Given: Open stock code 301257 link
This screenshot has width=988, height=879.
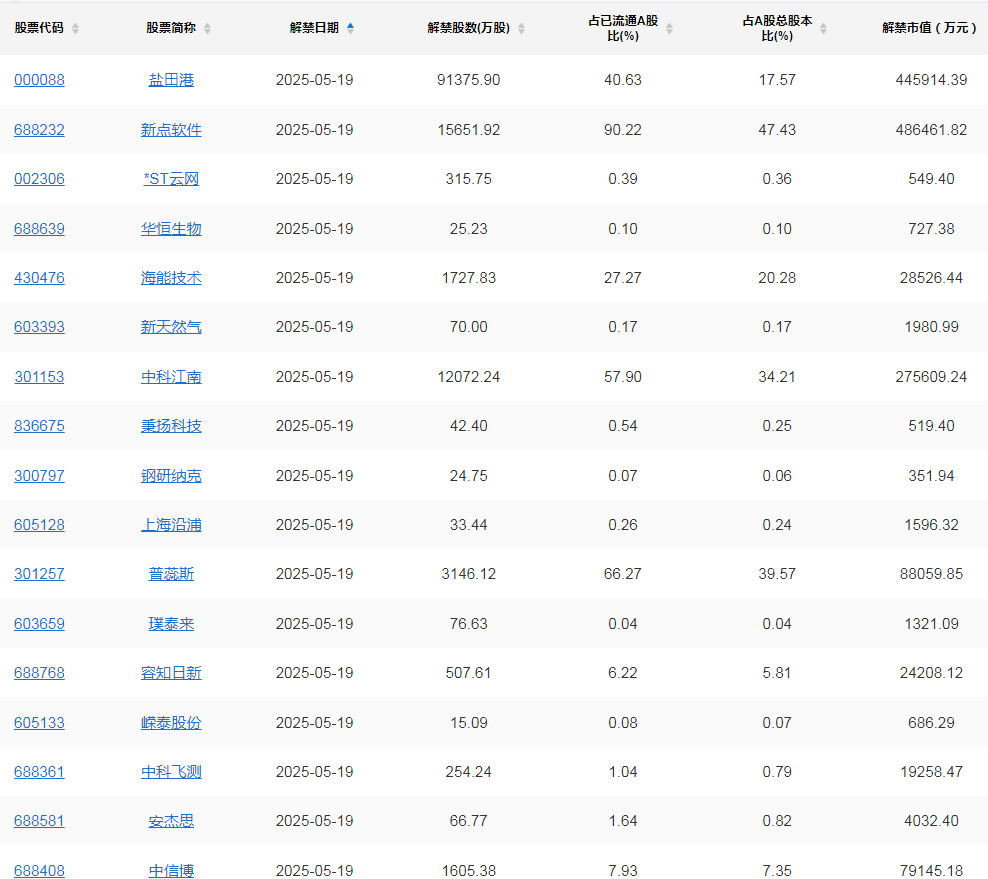Looking at the screenshot, I should (x=39, y=574).
